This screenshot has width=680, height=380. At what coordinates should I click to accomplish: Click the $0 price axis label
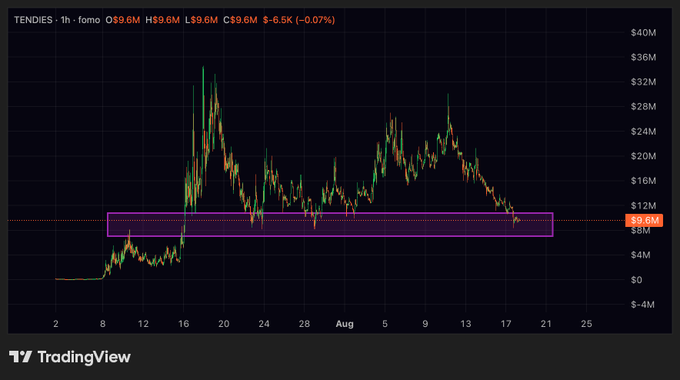pos(637,280)
